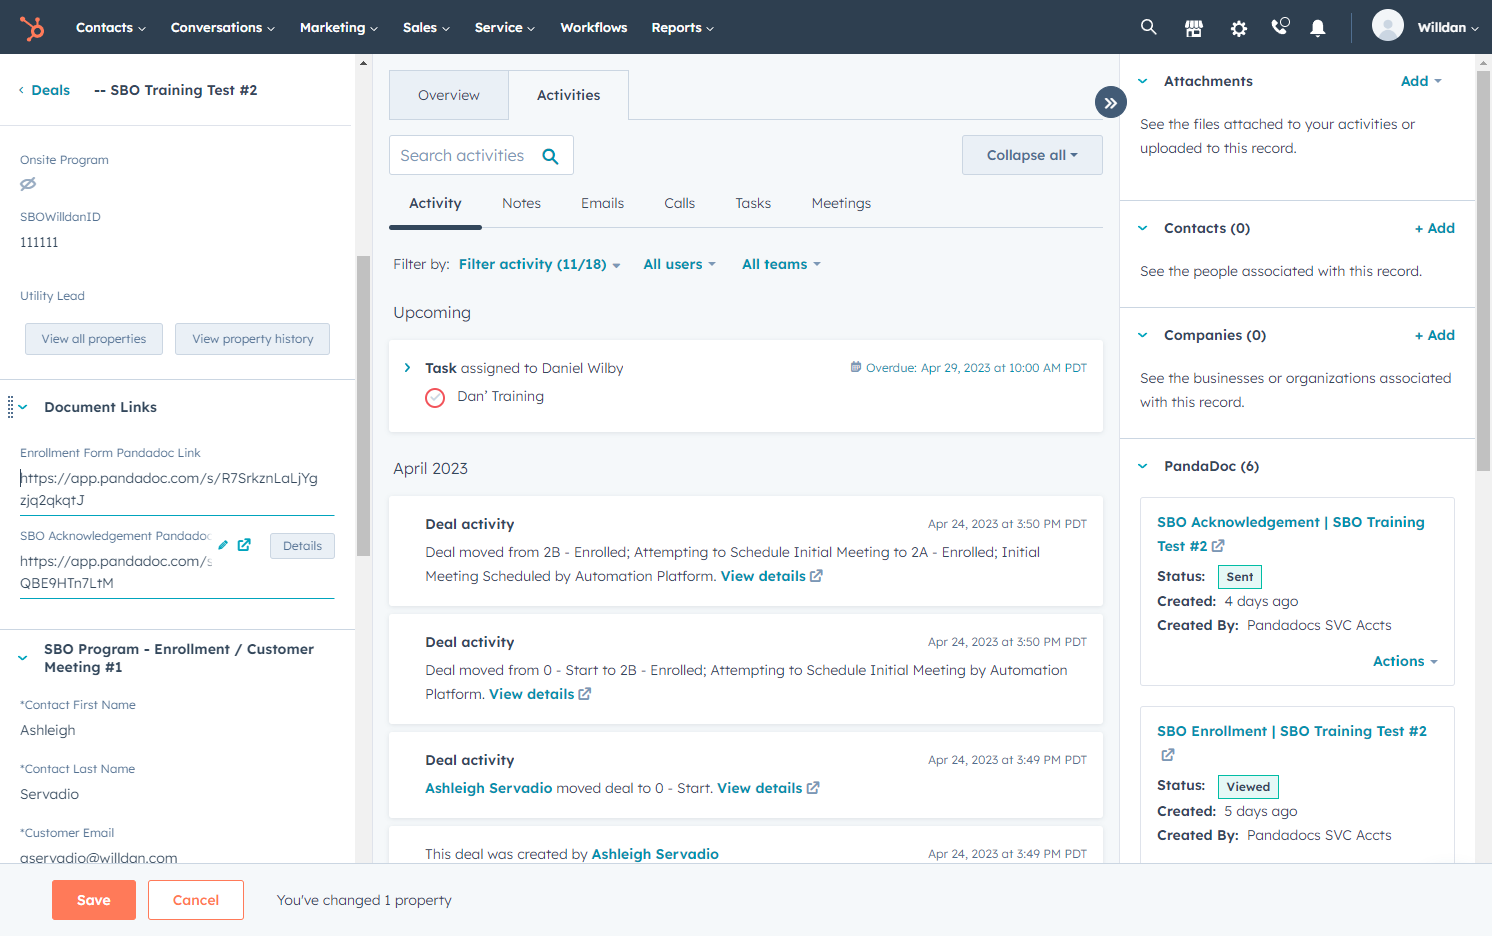Click the search activities magnifier icon

tap(550, 156)
